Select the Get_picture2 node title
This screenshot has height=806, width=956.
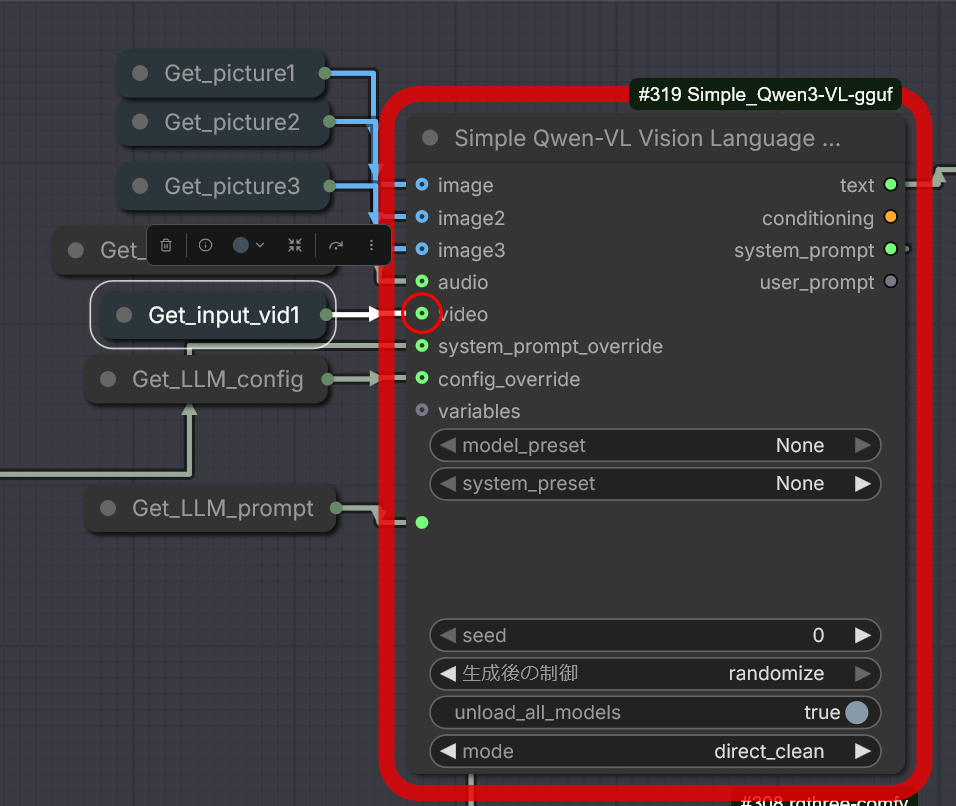point(232,123)
